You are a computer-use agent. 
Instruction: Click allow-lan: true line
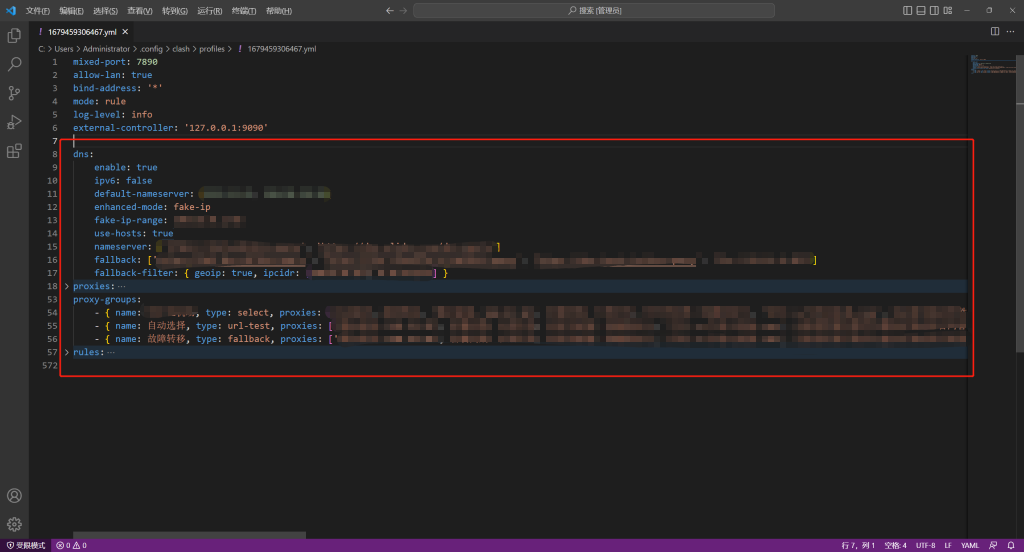point(112,75)
